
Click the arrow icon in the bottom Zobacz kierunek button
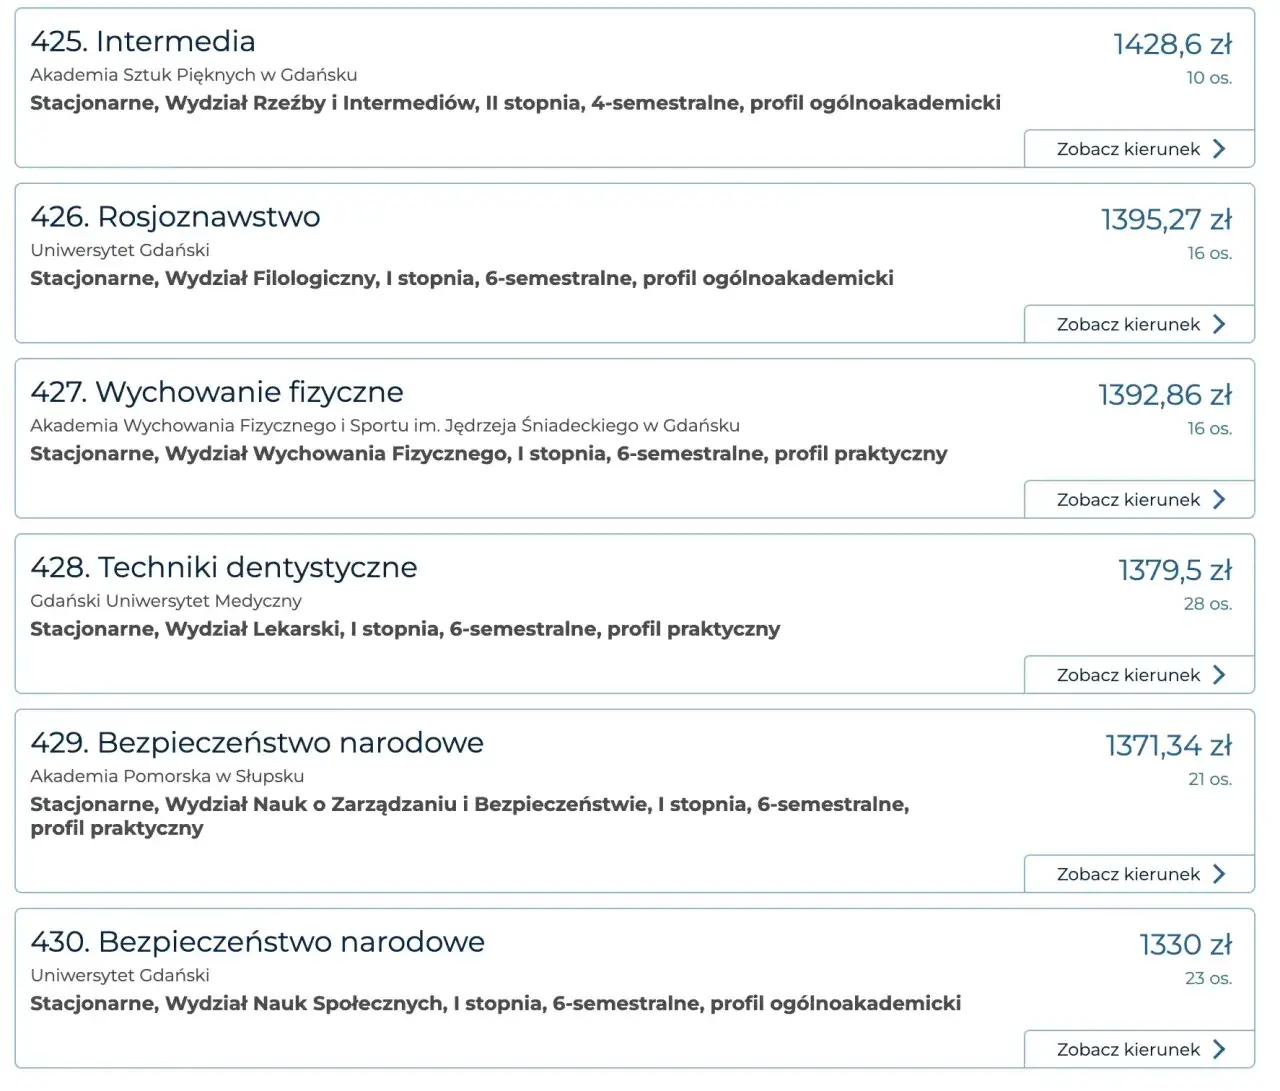[1219, 1049]
